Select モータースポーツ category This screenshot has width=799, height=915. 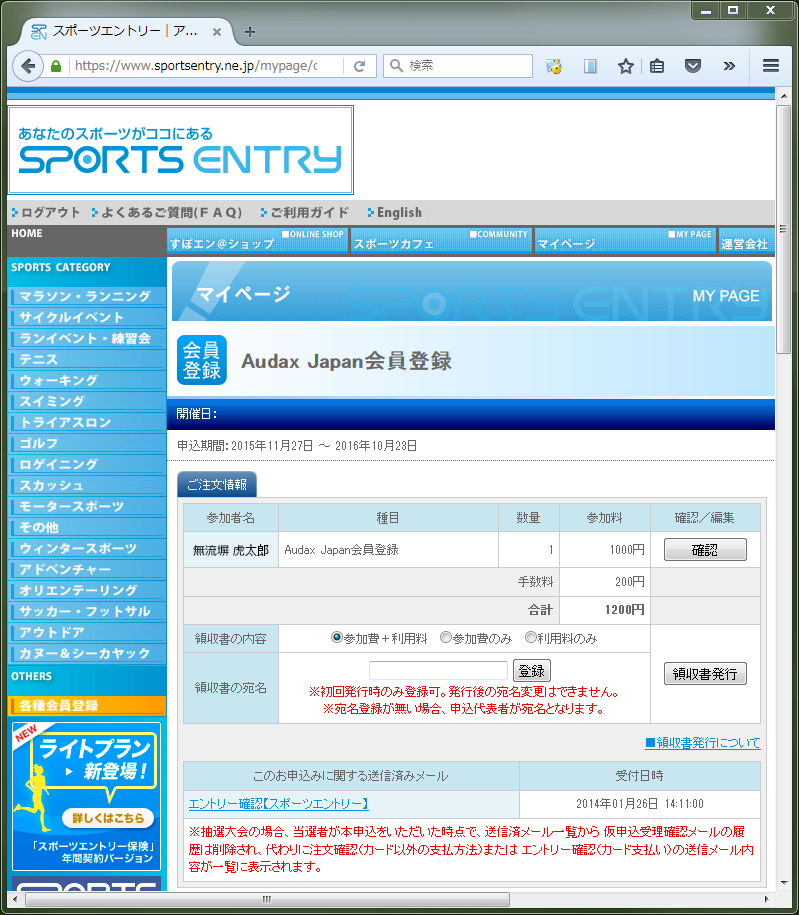tap(88, 507)
